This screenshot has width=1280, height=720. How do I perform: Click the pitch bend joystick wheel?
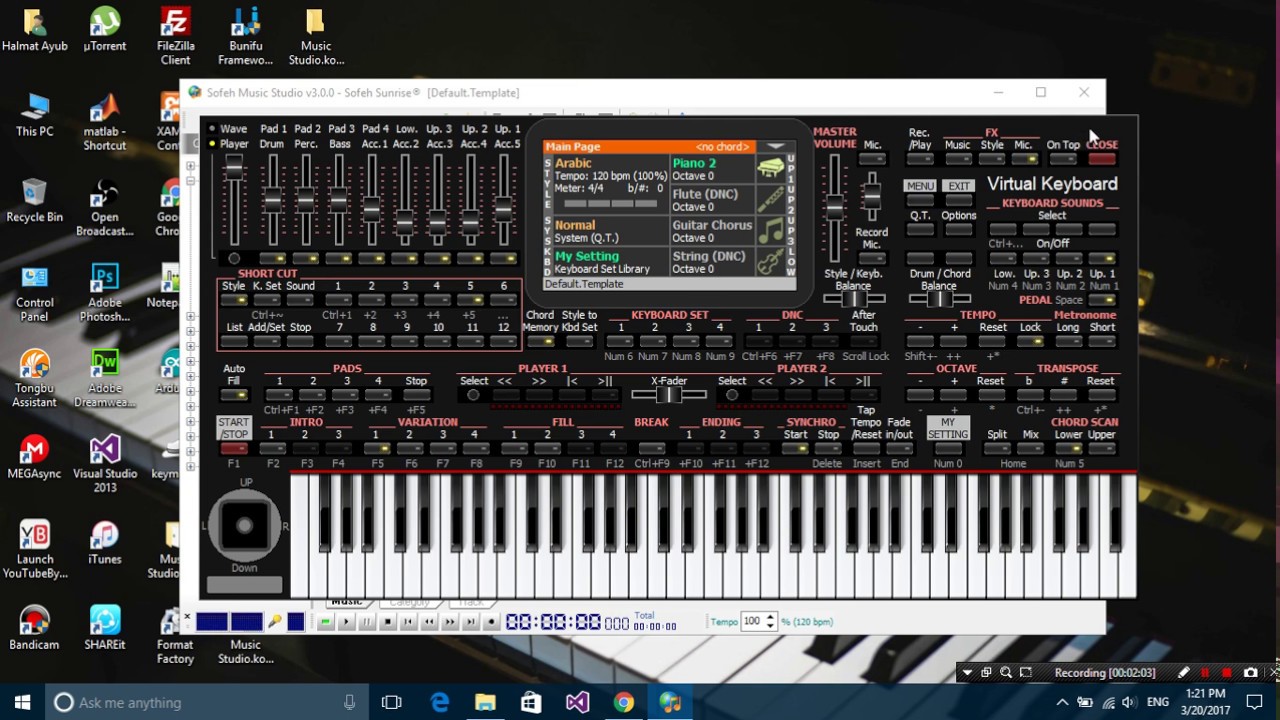point(244,526)
